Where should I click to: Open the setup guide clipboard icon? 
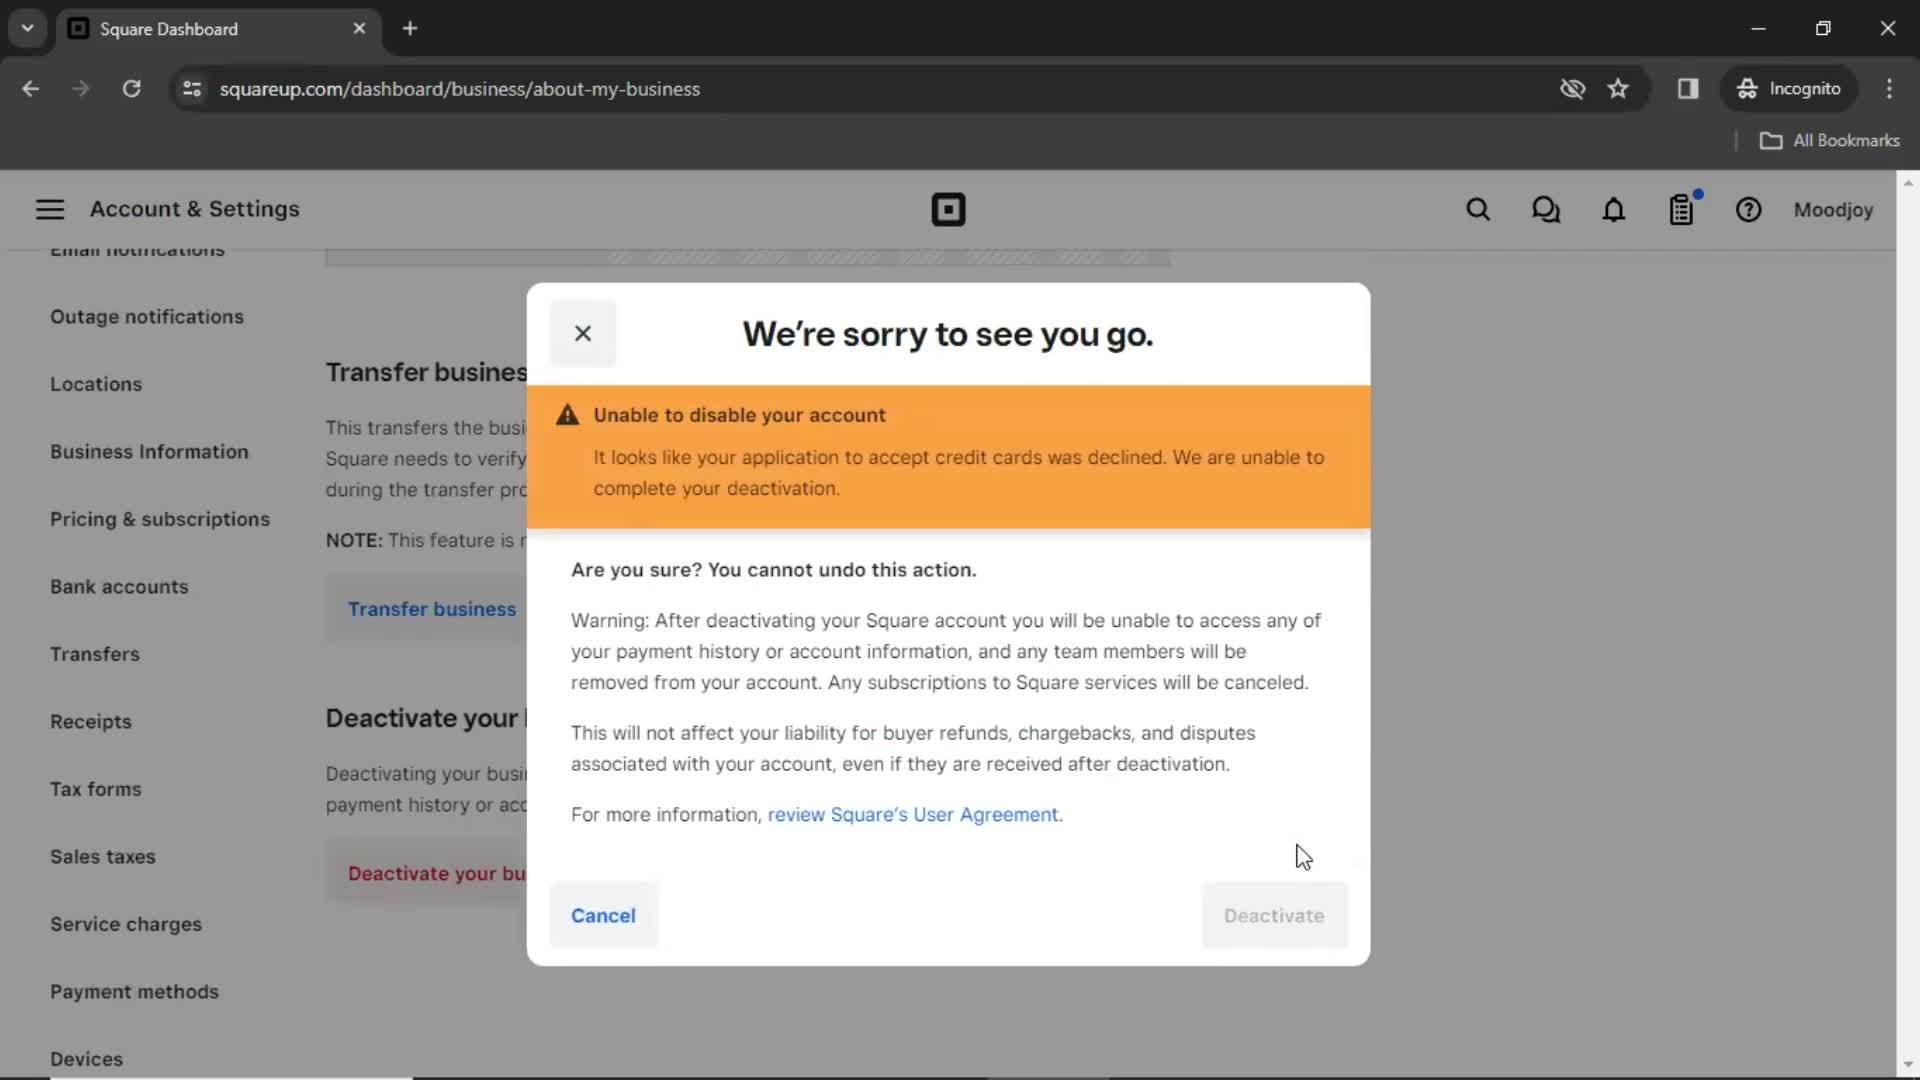coord(1682,210)
